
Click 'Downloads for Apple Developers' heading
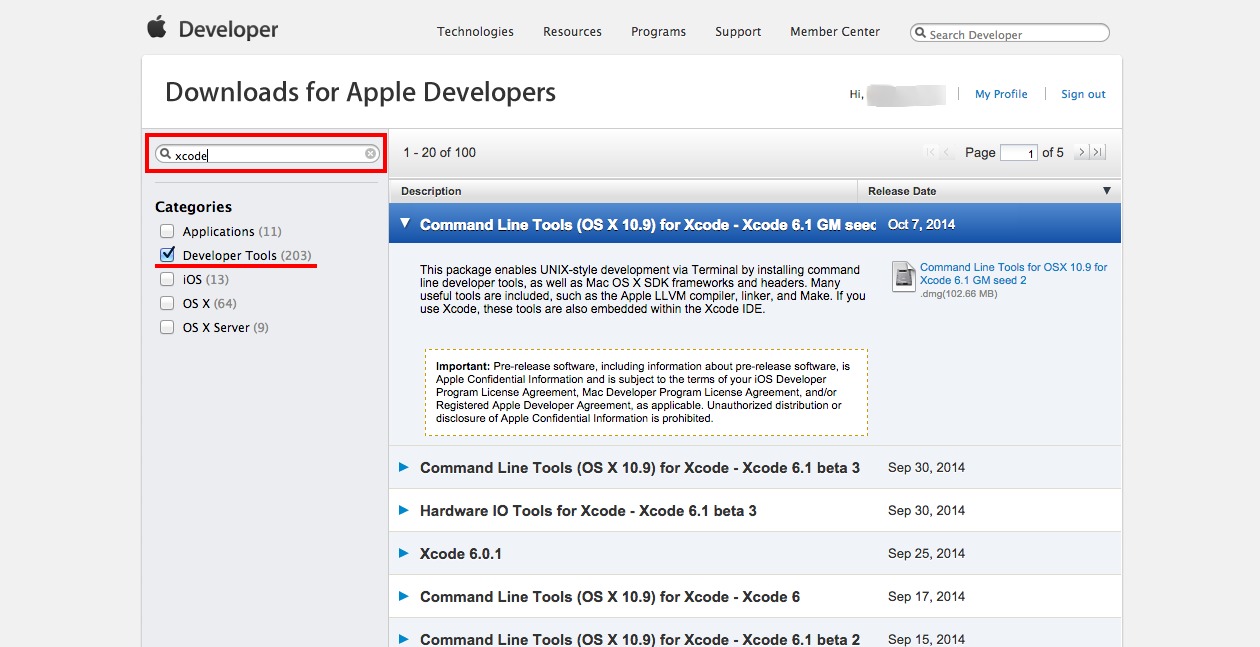point(360,92)
